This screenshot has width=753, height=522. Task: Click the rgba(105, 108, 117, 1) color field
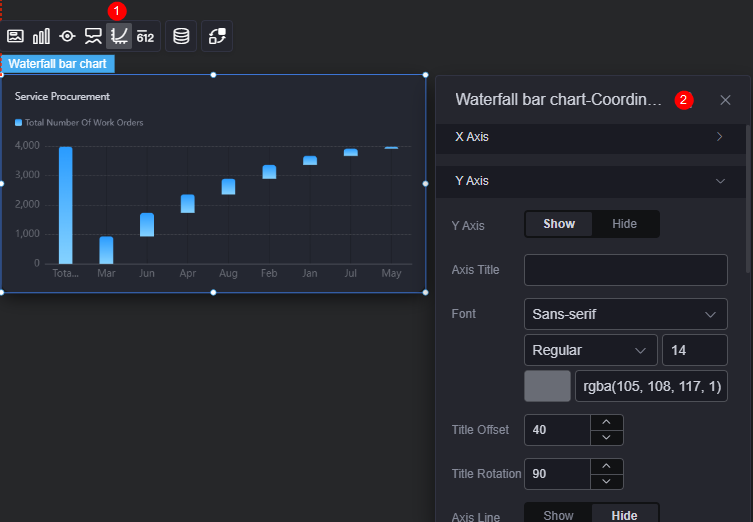[x=652, y=386]
